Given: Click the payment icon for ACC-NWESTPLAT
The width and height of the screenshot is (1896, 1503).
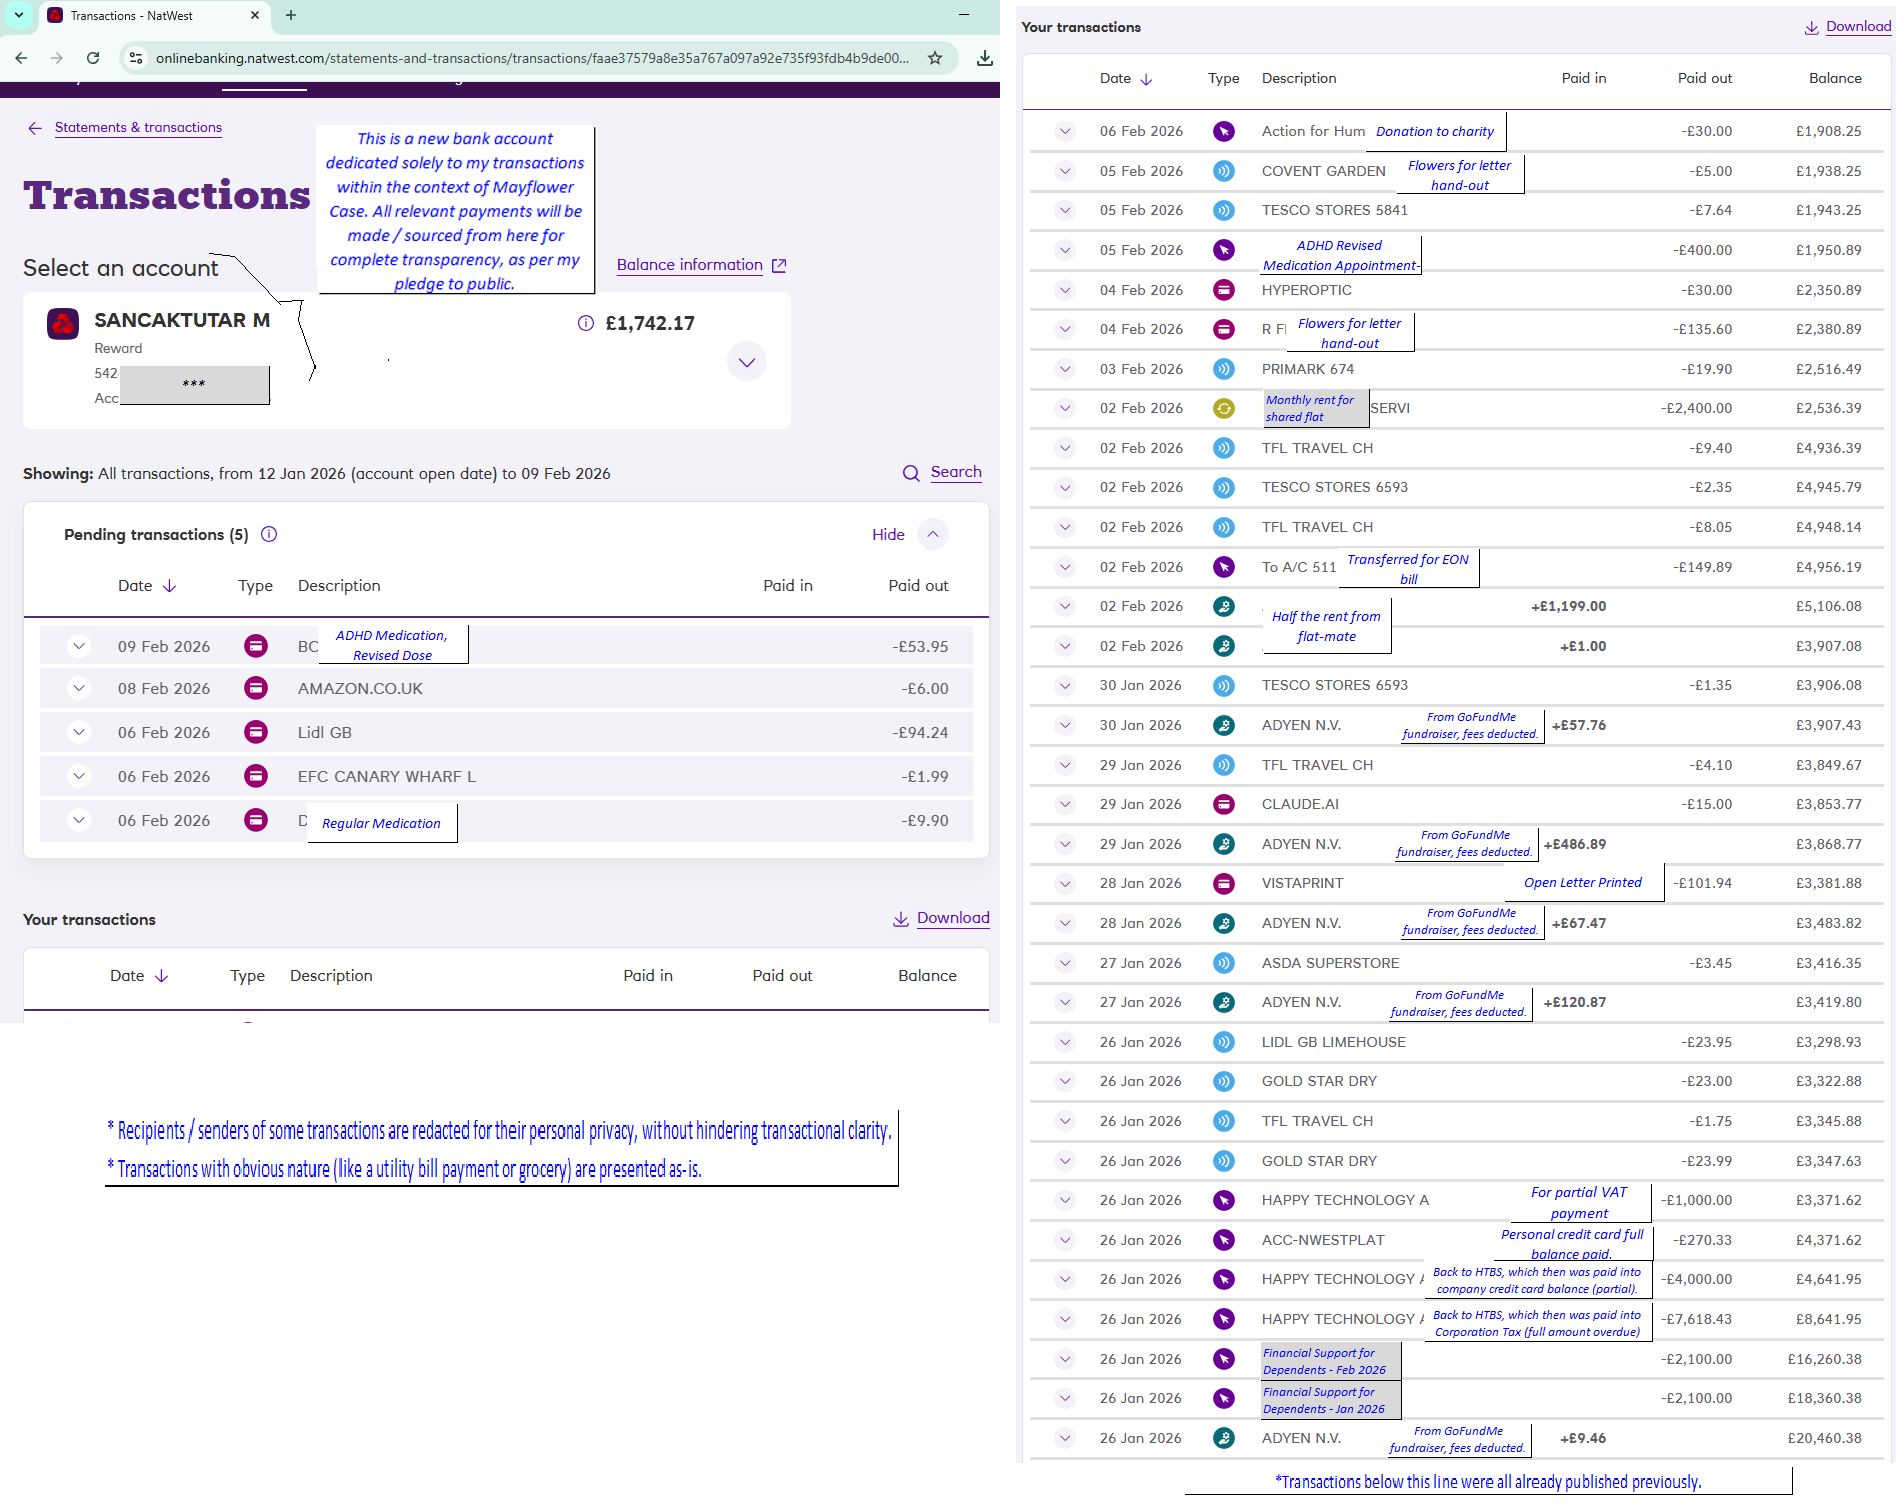Looking at the screenshot, I should tap(1223, 1240).
